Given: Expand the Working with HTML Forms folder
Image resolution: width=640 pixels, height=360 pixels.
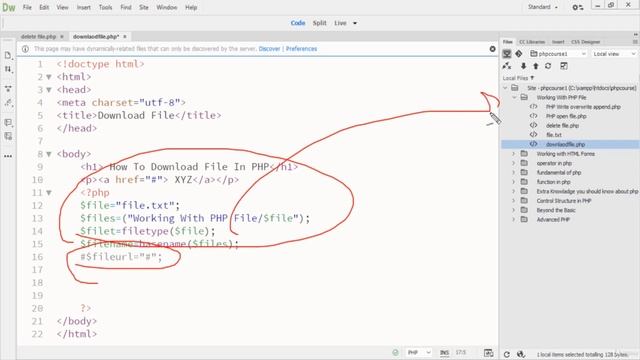Looking at the screenshot, I should pyautogui.click(x=514, y=154).
